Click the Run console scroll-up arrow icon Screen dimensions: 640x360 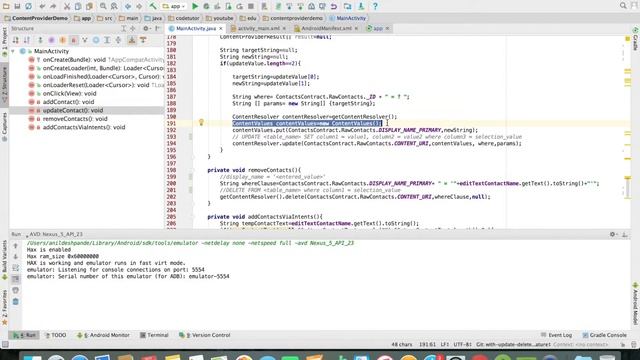pos(16,246)
